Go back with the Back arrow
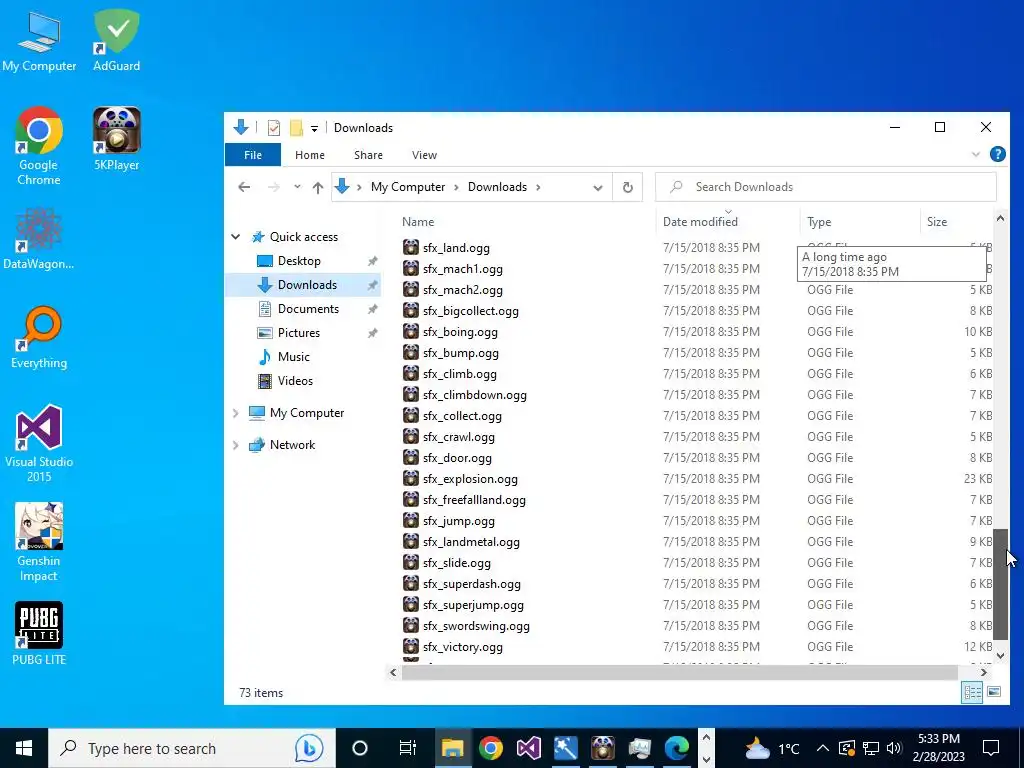 [244, 187]
